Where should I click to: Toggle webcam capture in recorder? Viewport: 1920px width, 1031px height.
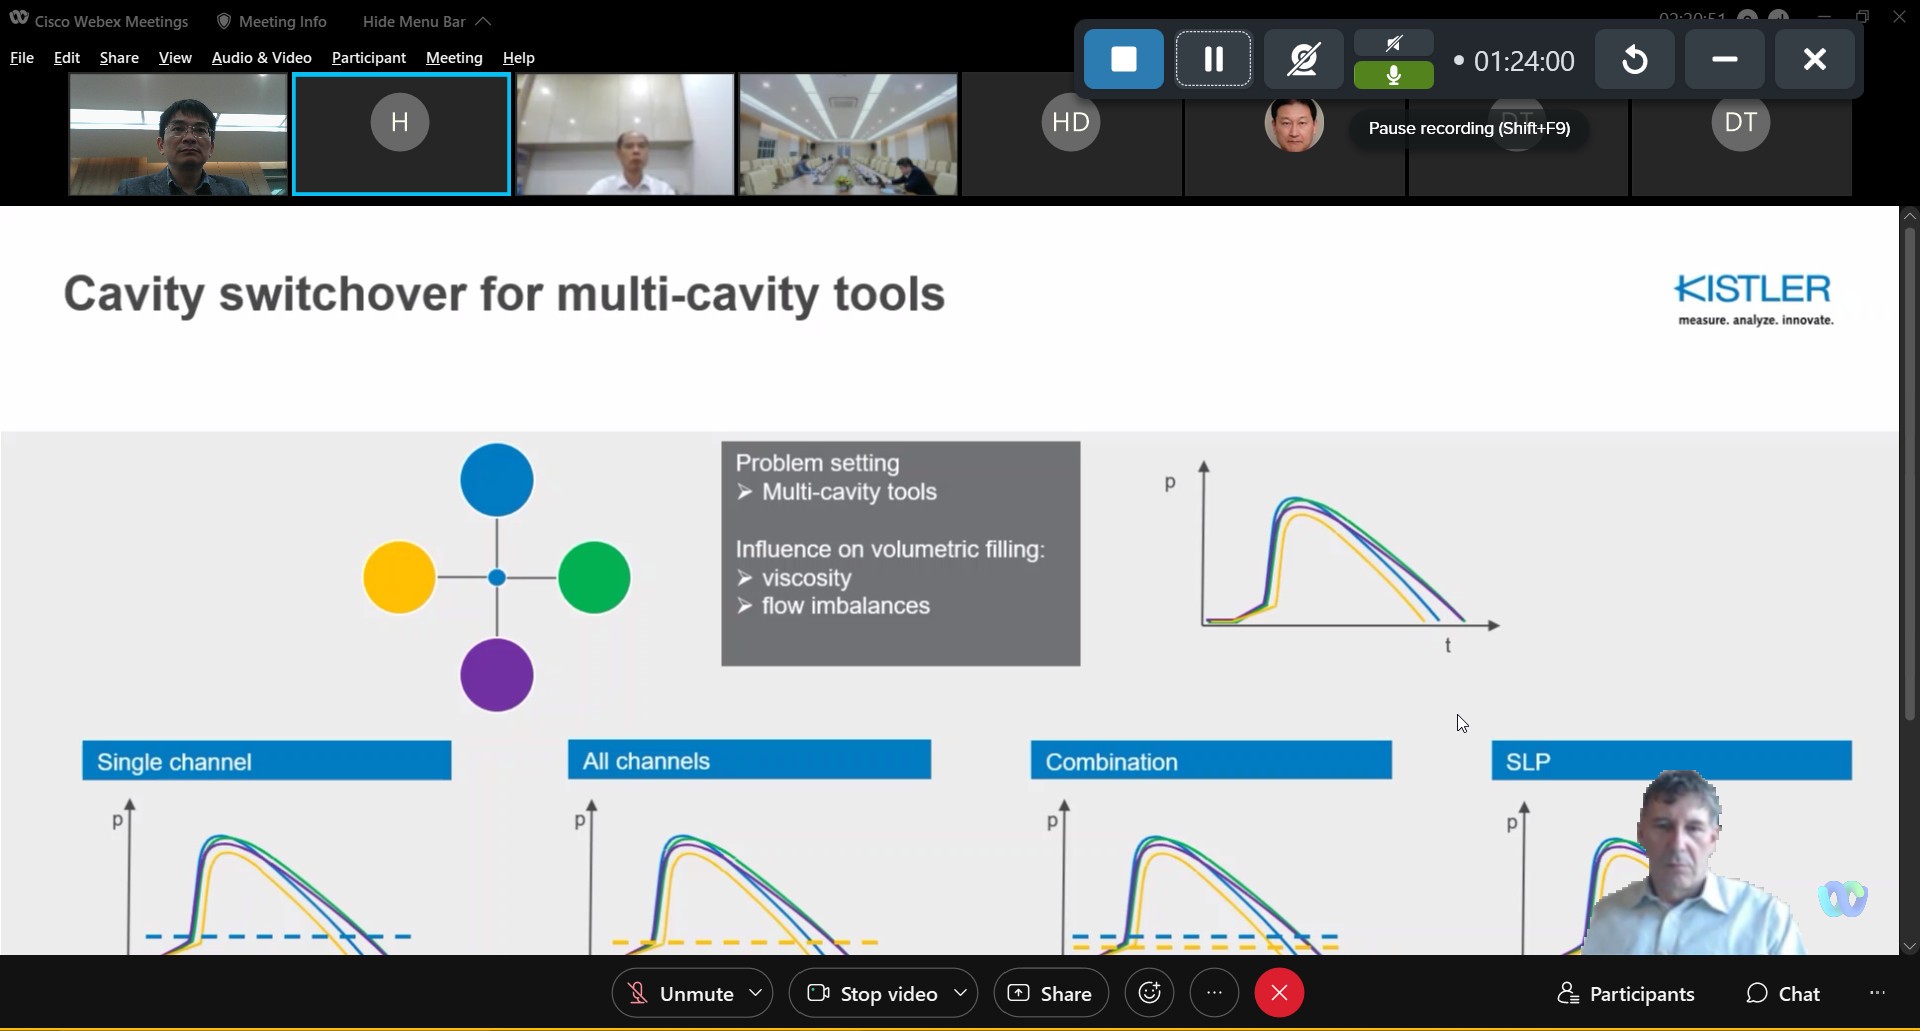pos(1303,60)
